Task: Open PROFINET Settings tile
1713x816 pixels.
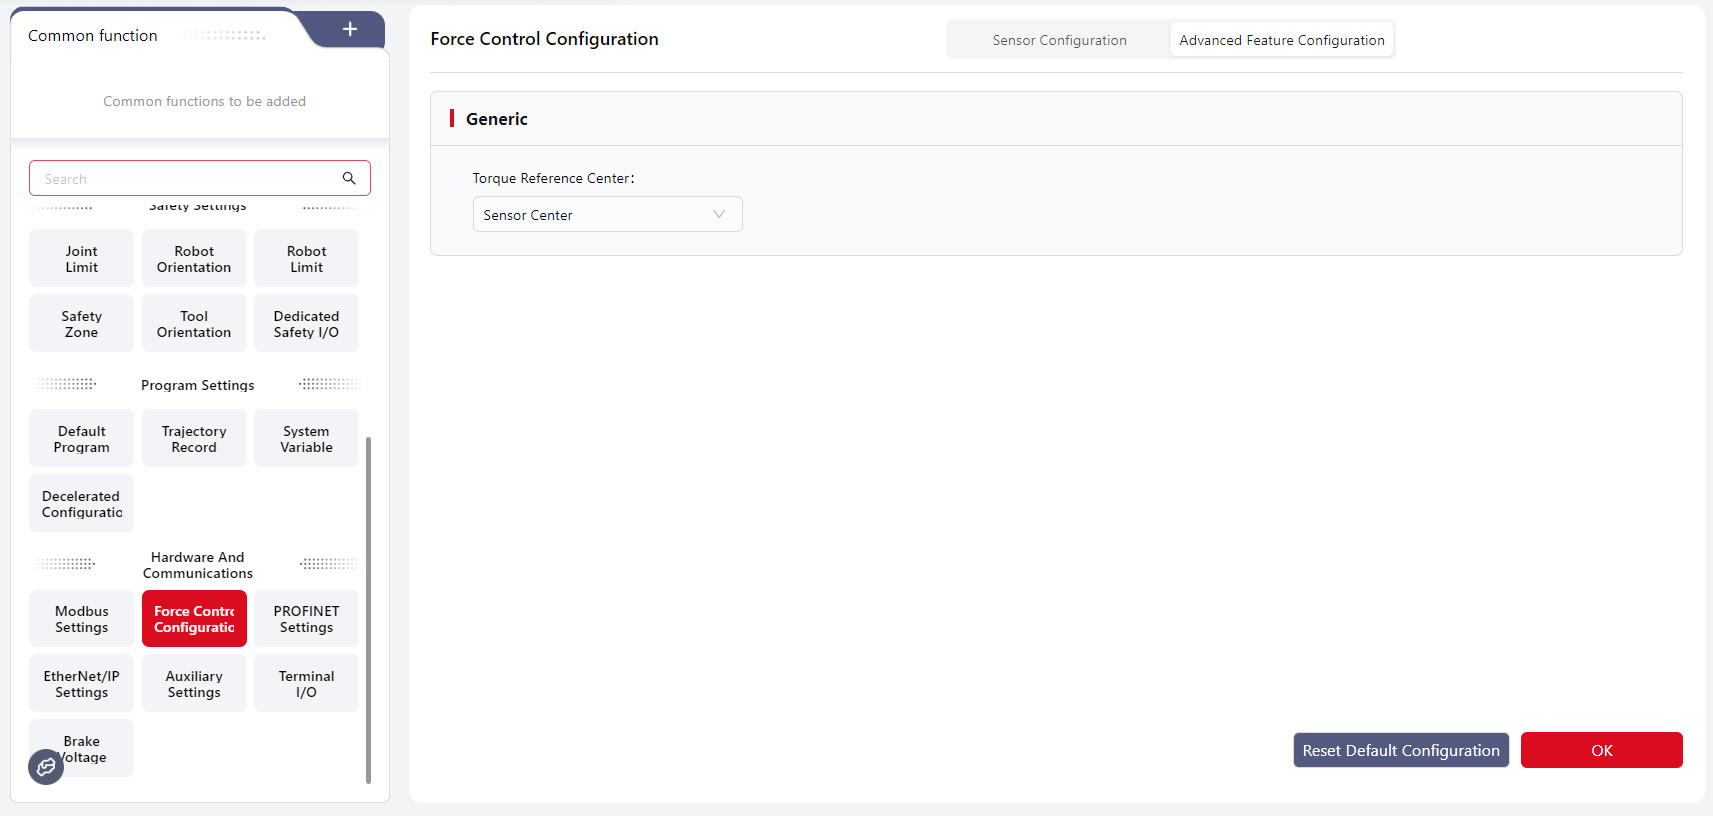Action: [306, 619]
